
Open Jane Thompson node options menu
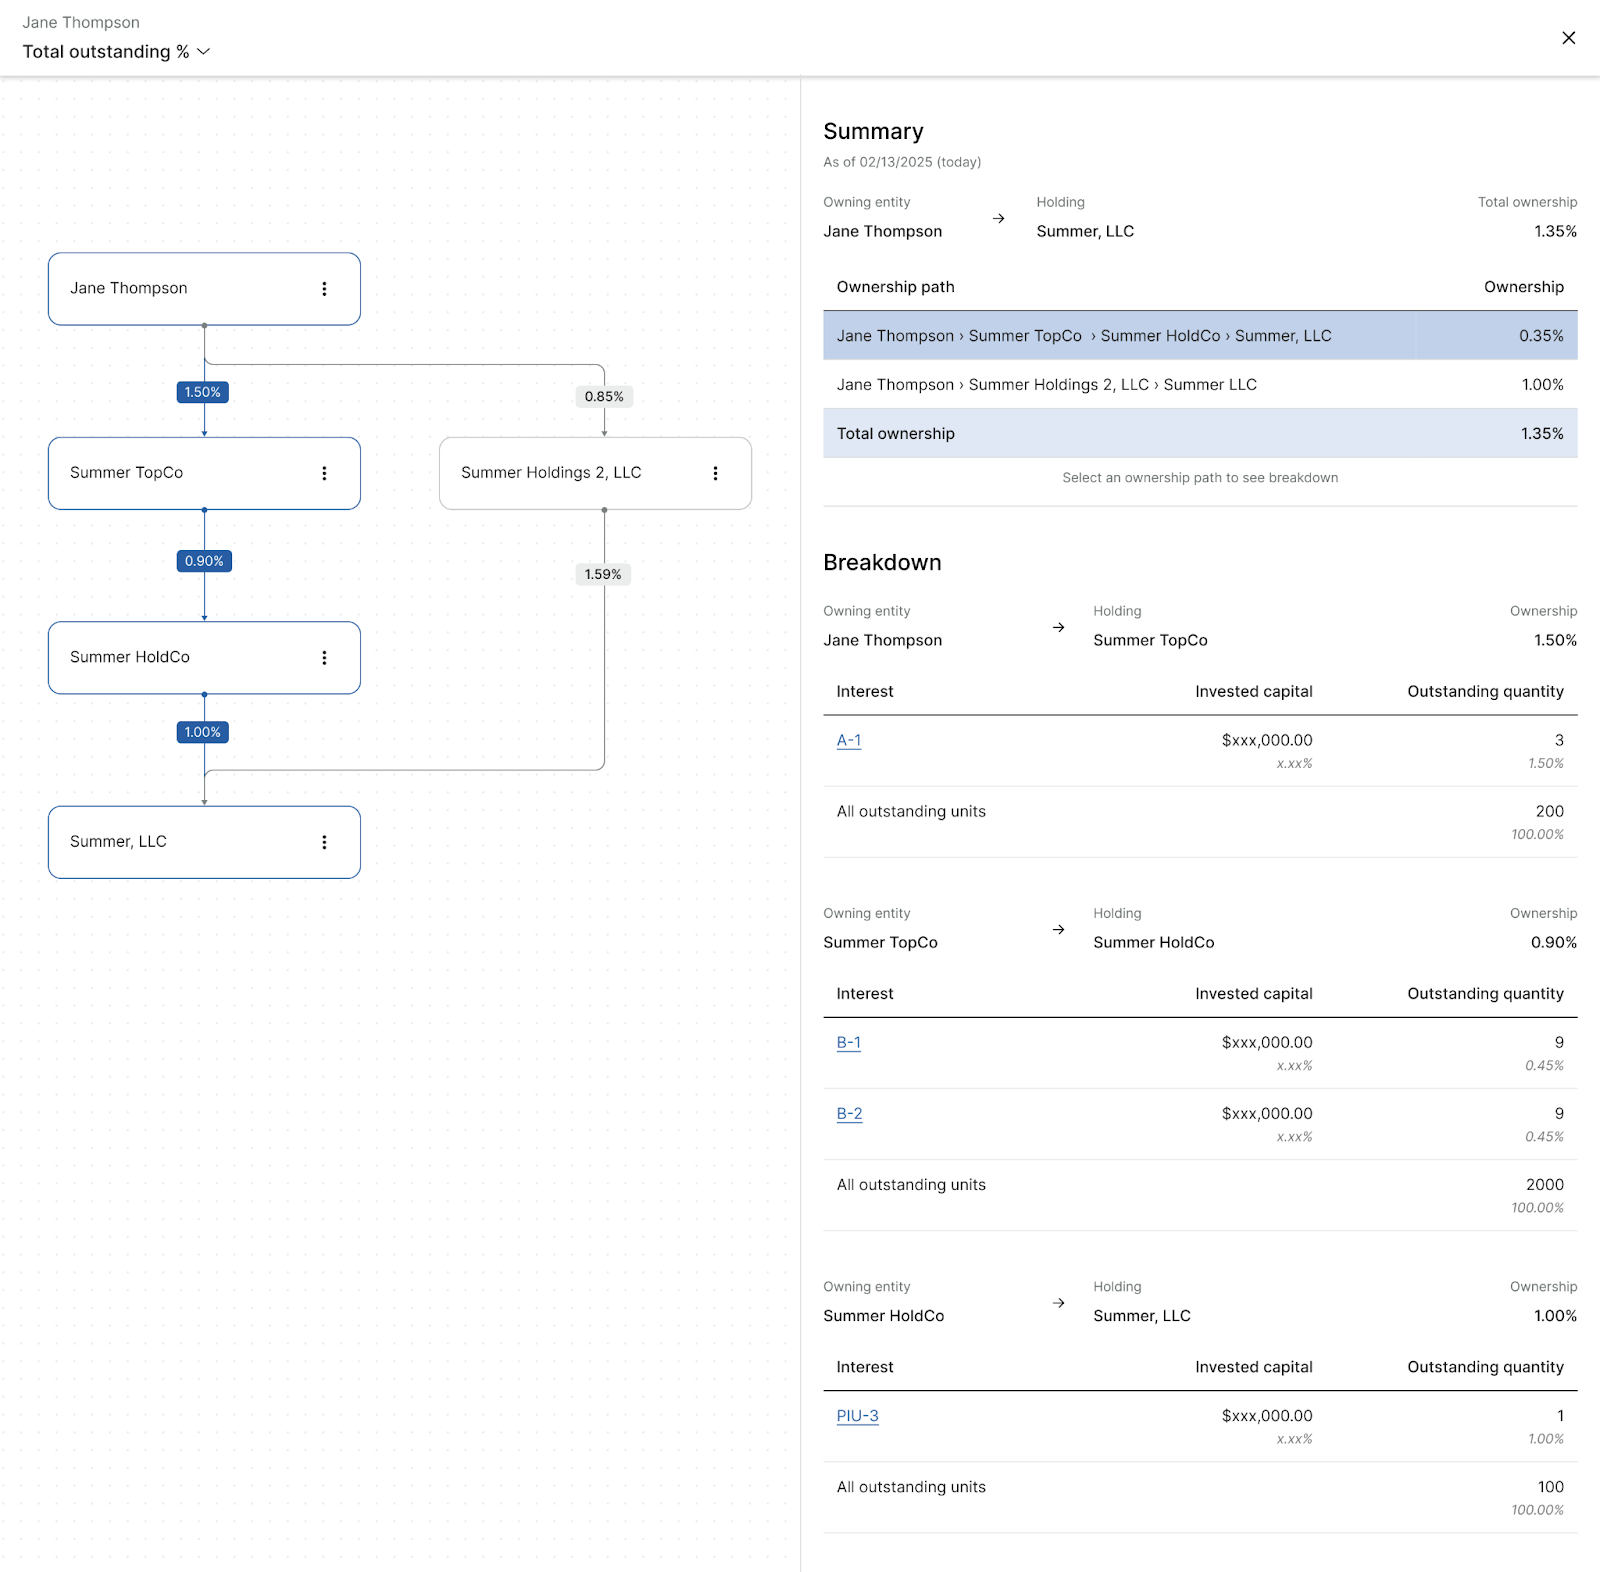324,288
